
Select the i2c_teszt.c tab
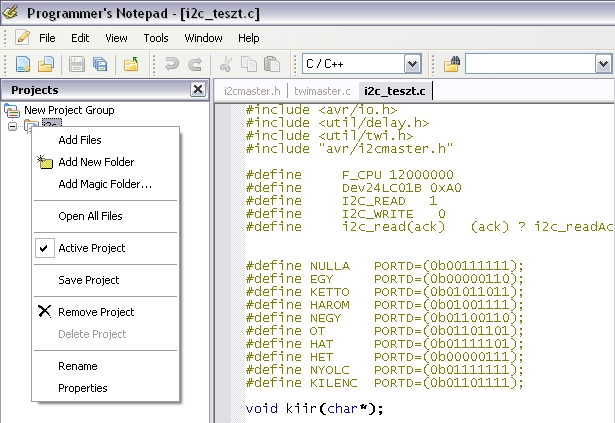tap(395, 91)
